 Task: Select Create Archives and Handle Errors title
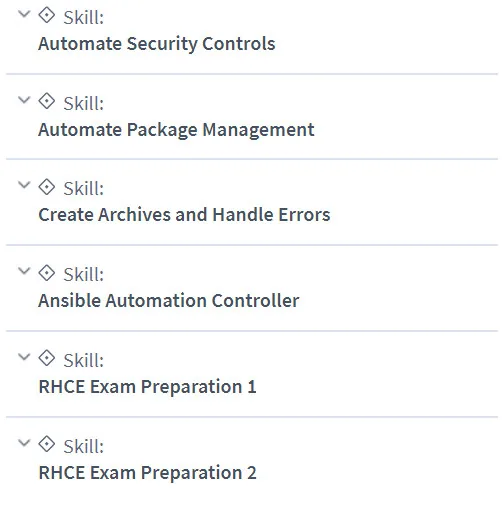point(184,215)
